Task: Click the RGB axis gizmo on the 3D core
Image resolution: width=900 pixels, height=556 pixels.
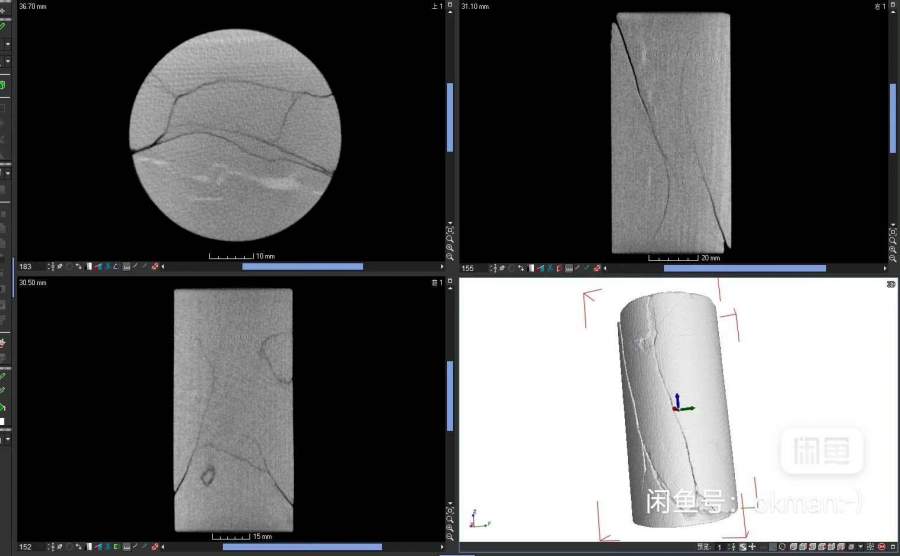Action: pyautogui.click(x=679, y=404)
